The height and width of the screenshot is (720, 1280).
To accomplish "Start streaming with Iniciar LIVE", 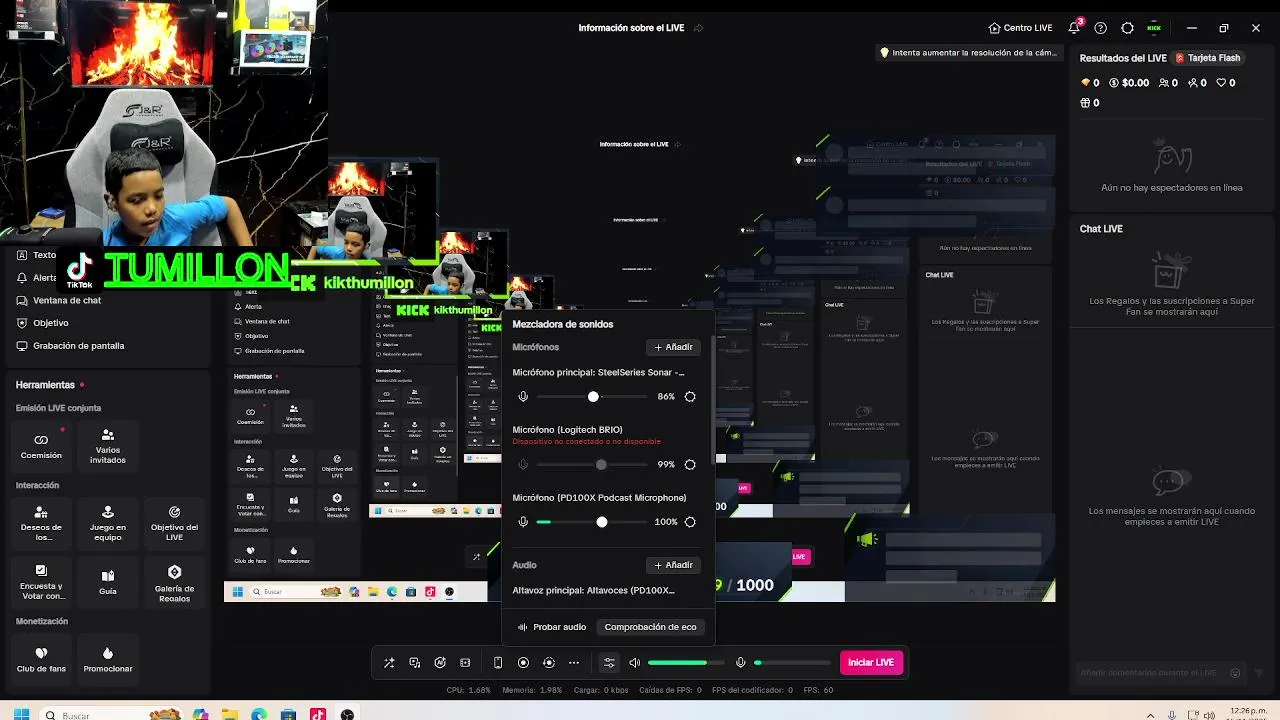I will coord(871,663).
